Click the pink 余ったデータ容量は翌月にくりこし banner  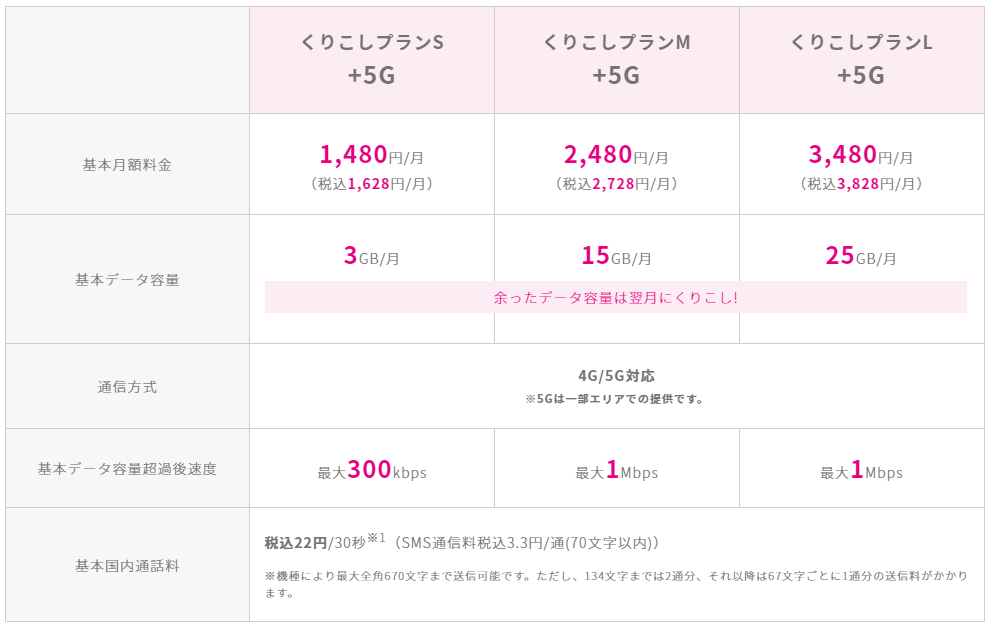tap(616, 297)
